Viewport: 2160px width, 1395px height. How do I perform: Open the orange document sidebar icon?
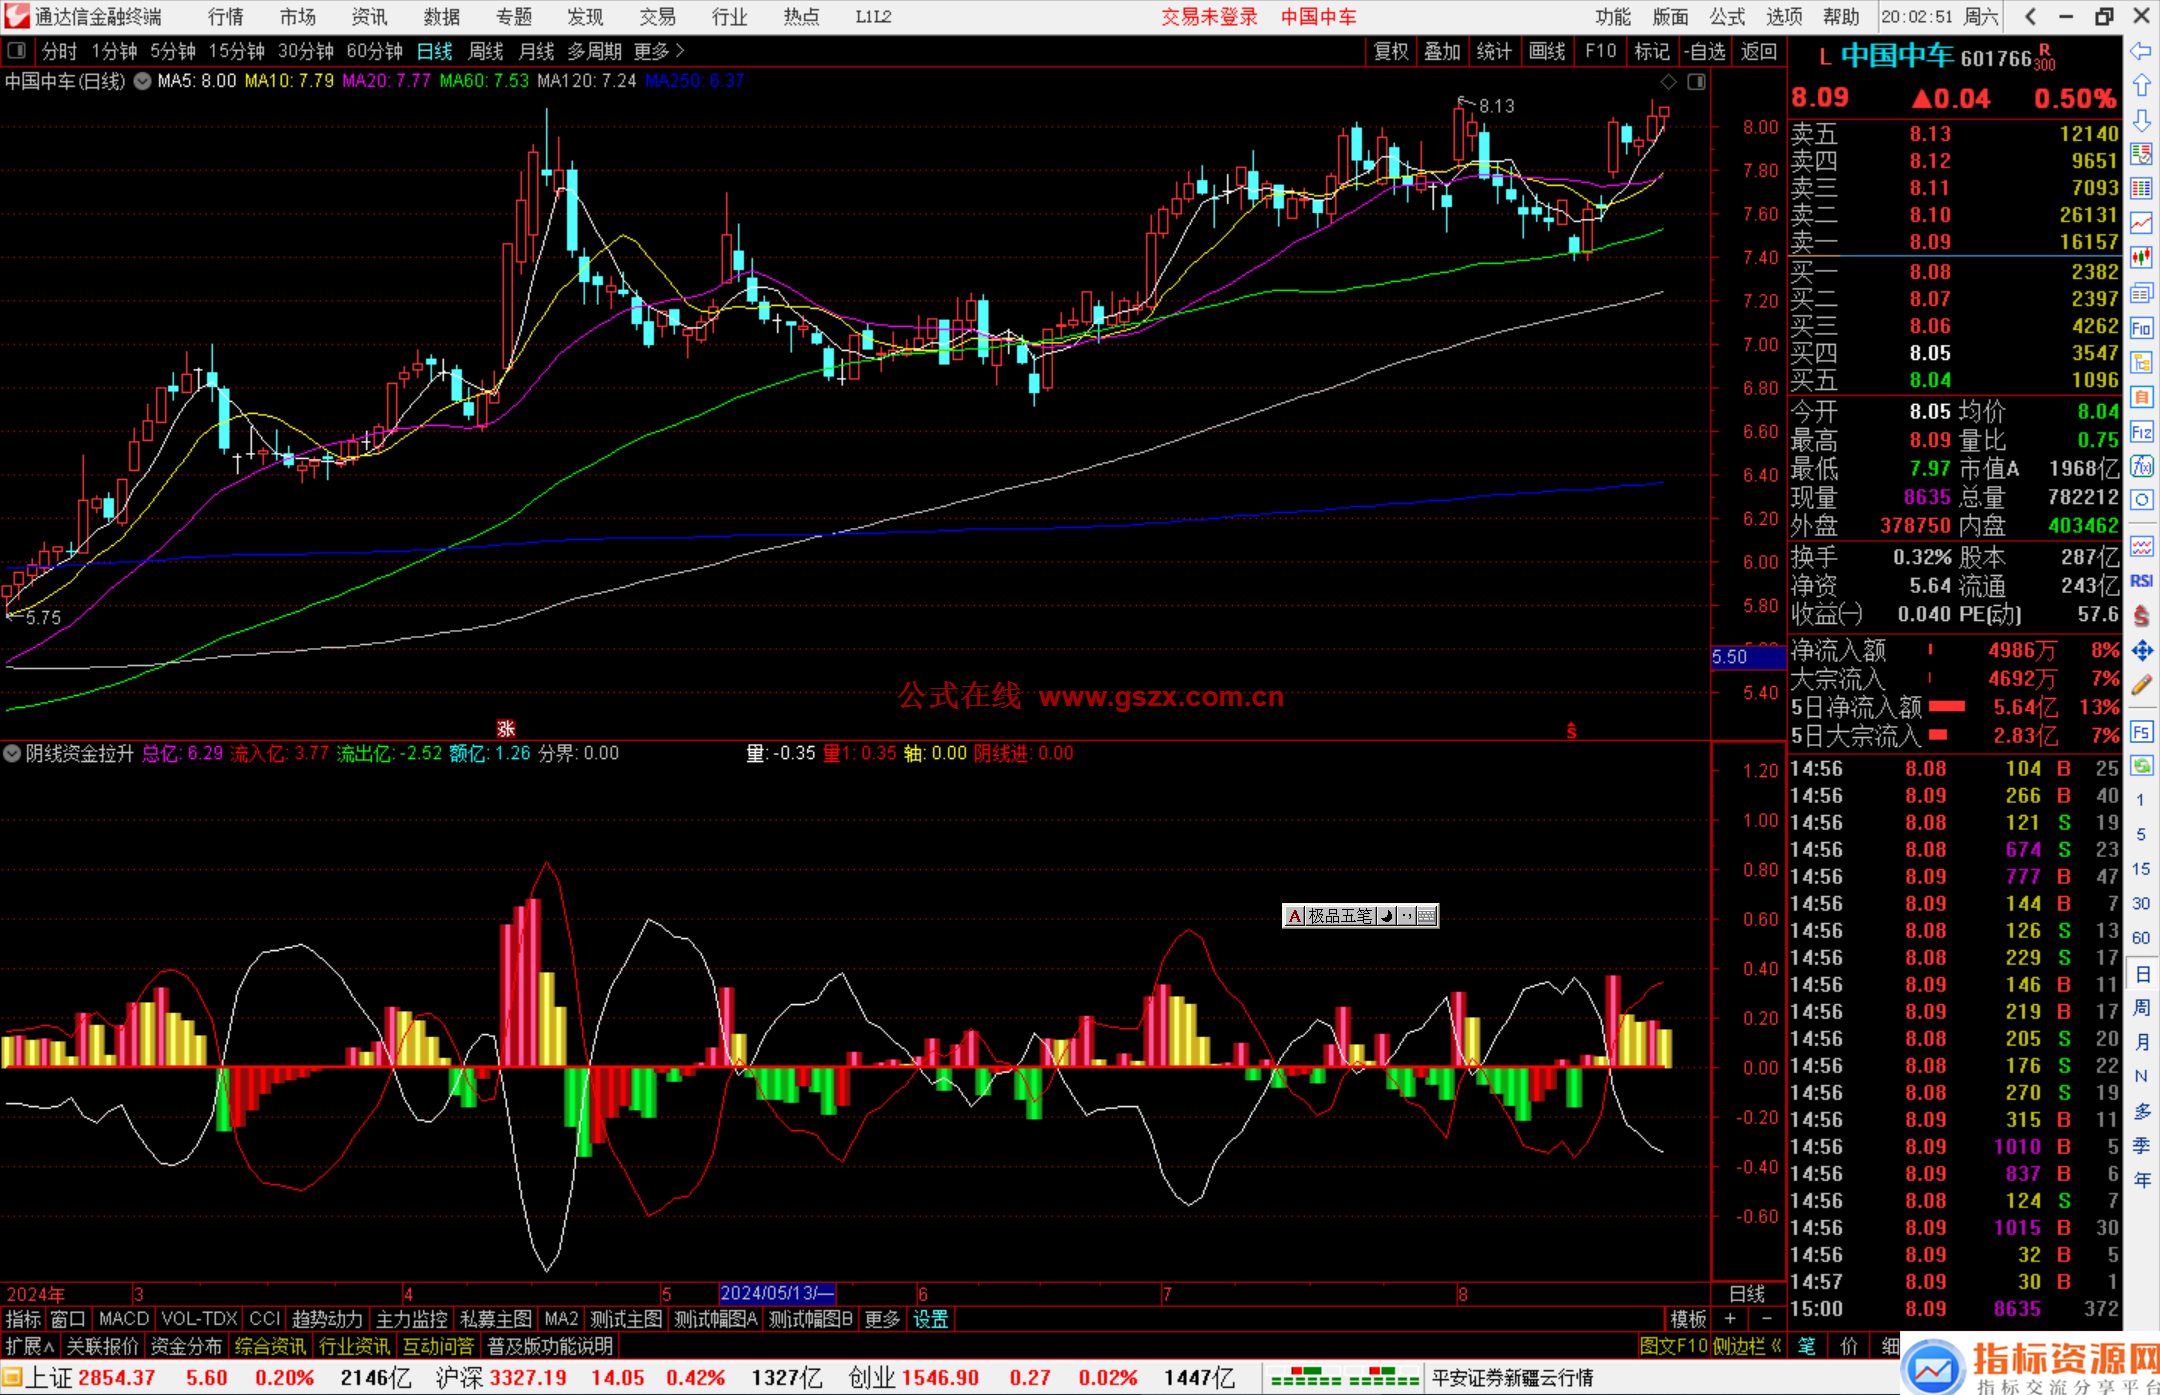[2141, 397]
